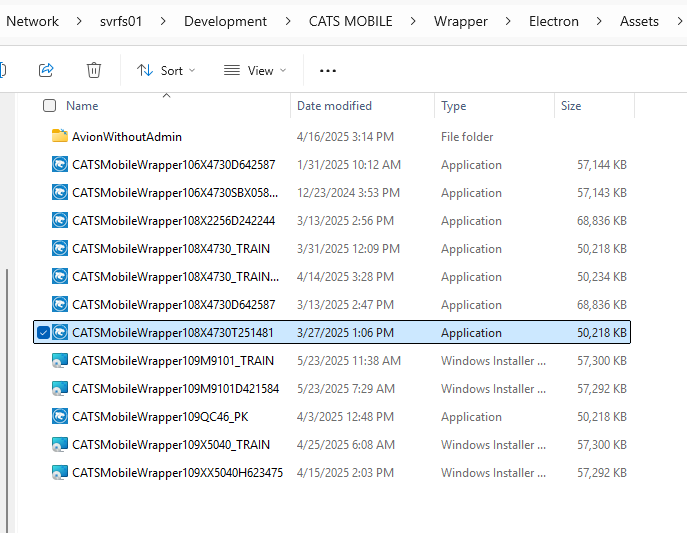Go to svrfs01 in the breadcrumb
The width and height of the screenshot is (687, 533).
pos(121,21)
